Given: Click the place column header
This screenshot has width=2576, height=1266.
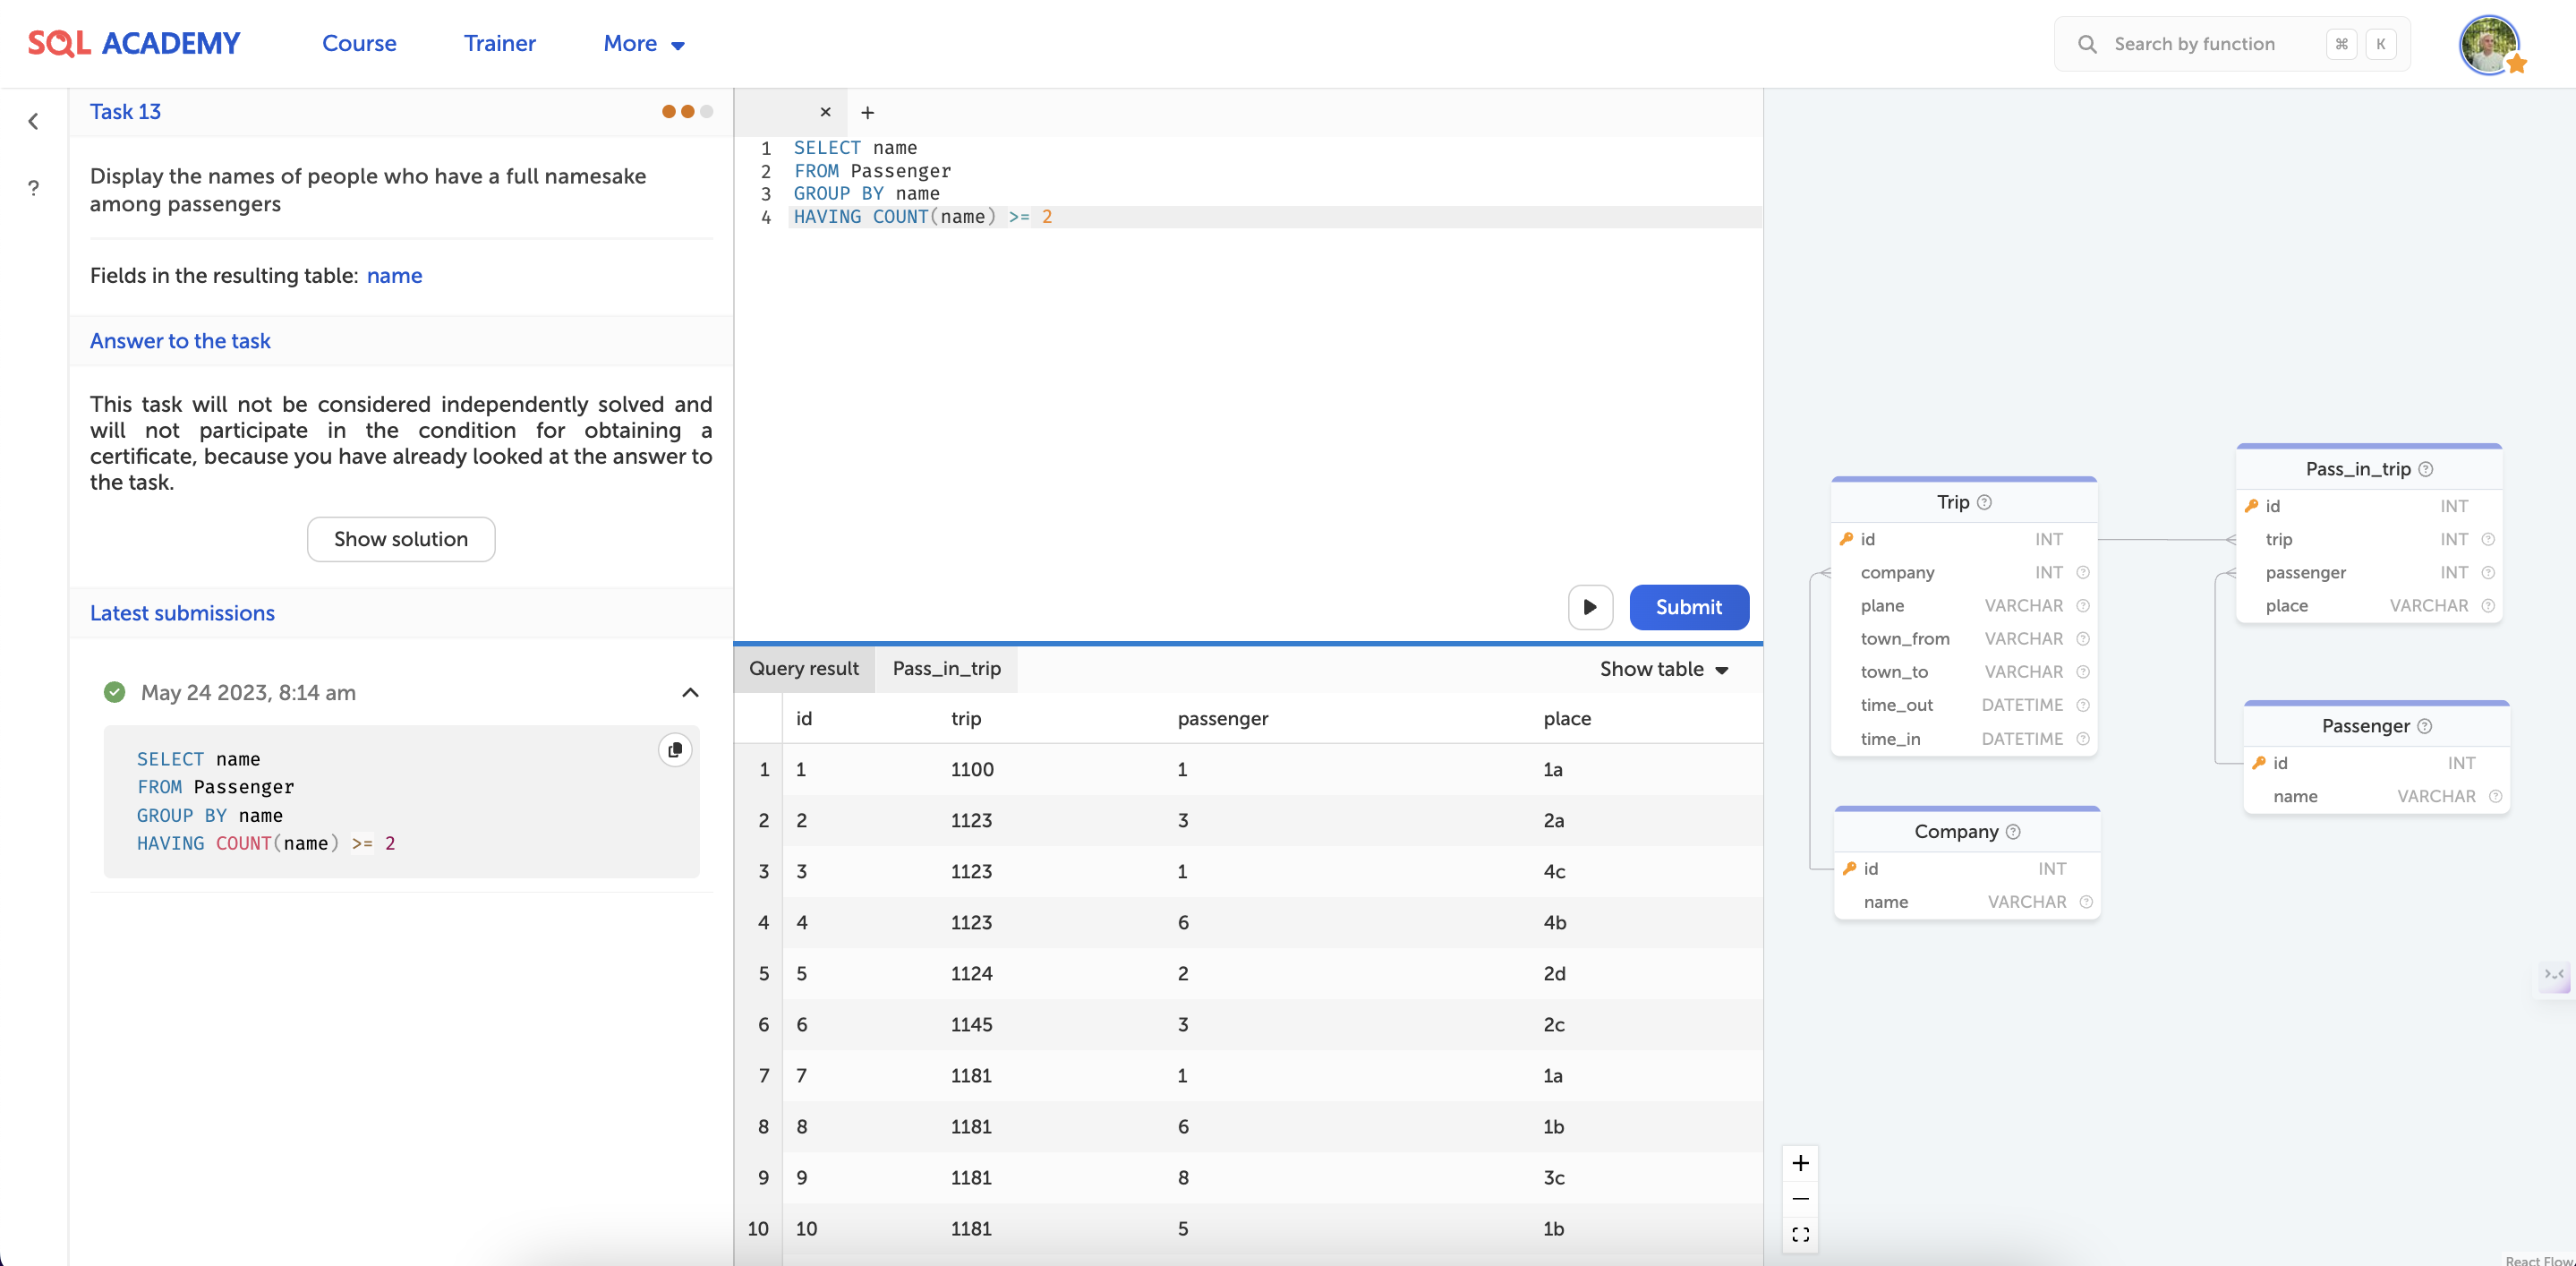Looking at the screenshot, I should coord(1566,718).
